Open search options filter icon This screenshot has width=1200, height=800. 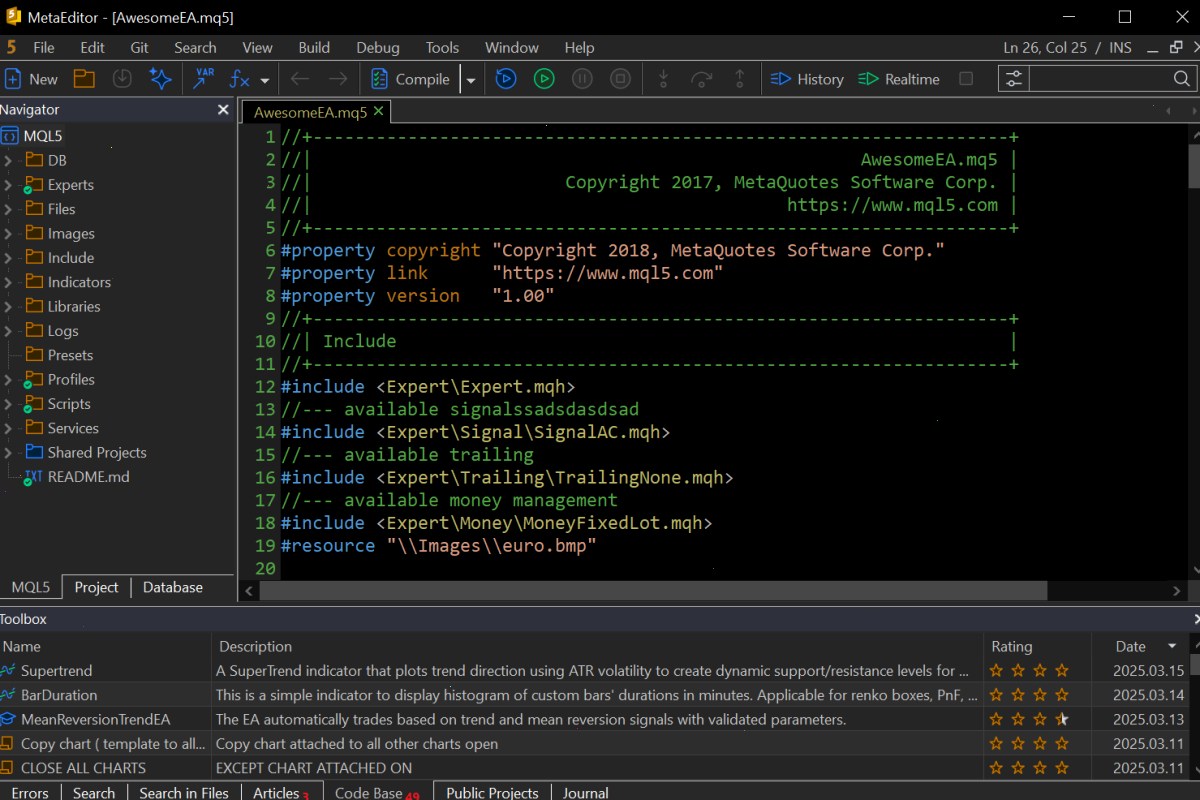tap(1013, 79)
